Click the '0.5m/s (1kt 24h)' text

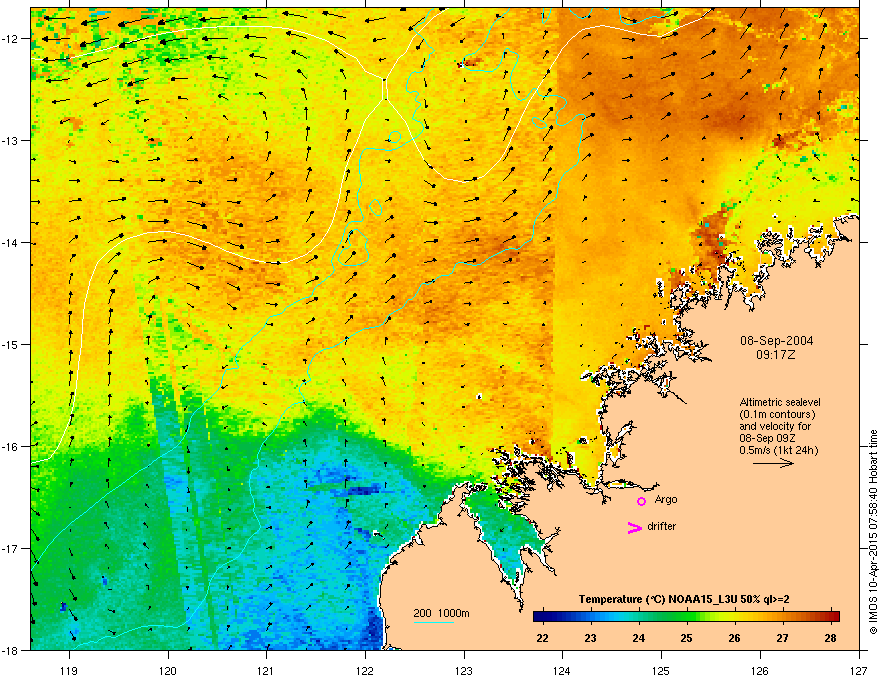coord(779,450)
